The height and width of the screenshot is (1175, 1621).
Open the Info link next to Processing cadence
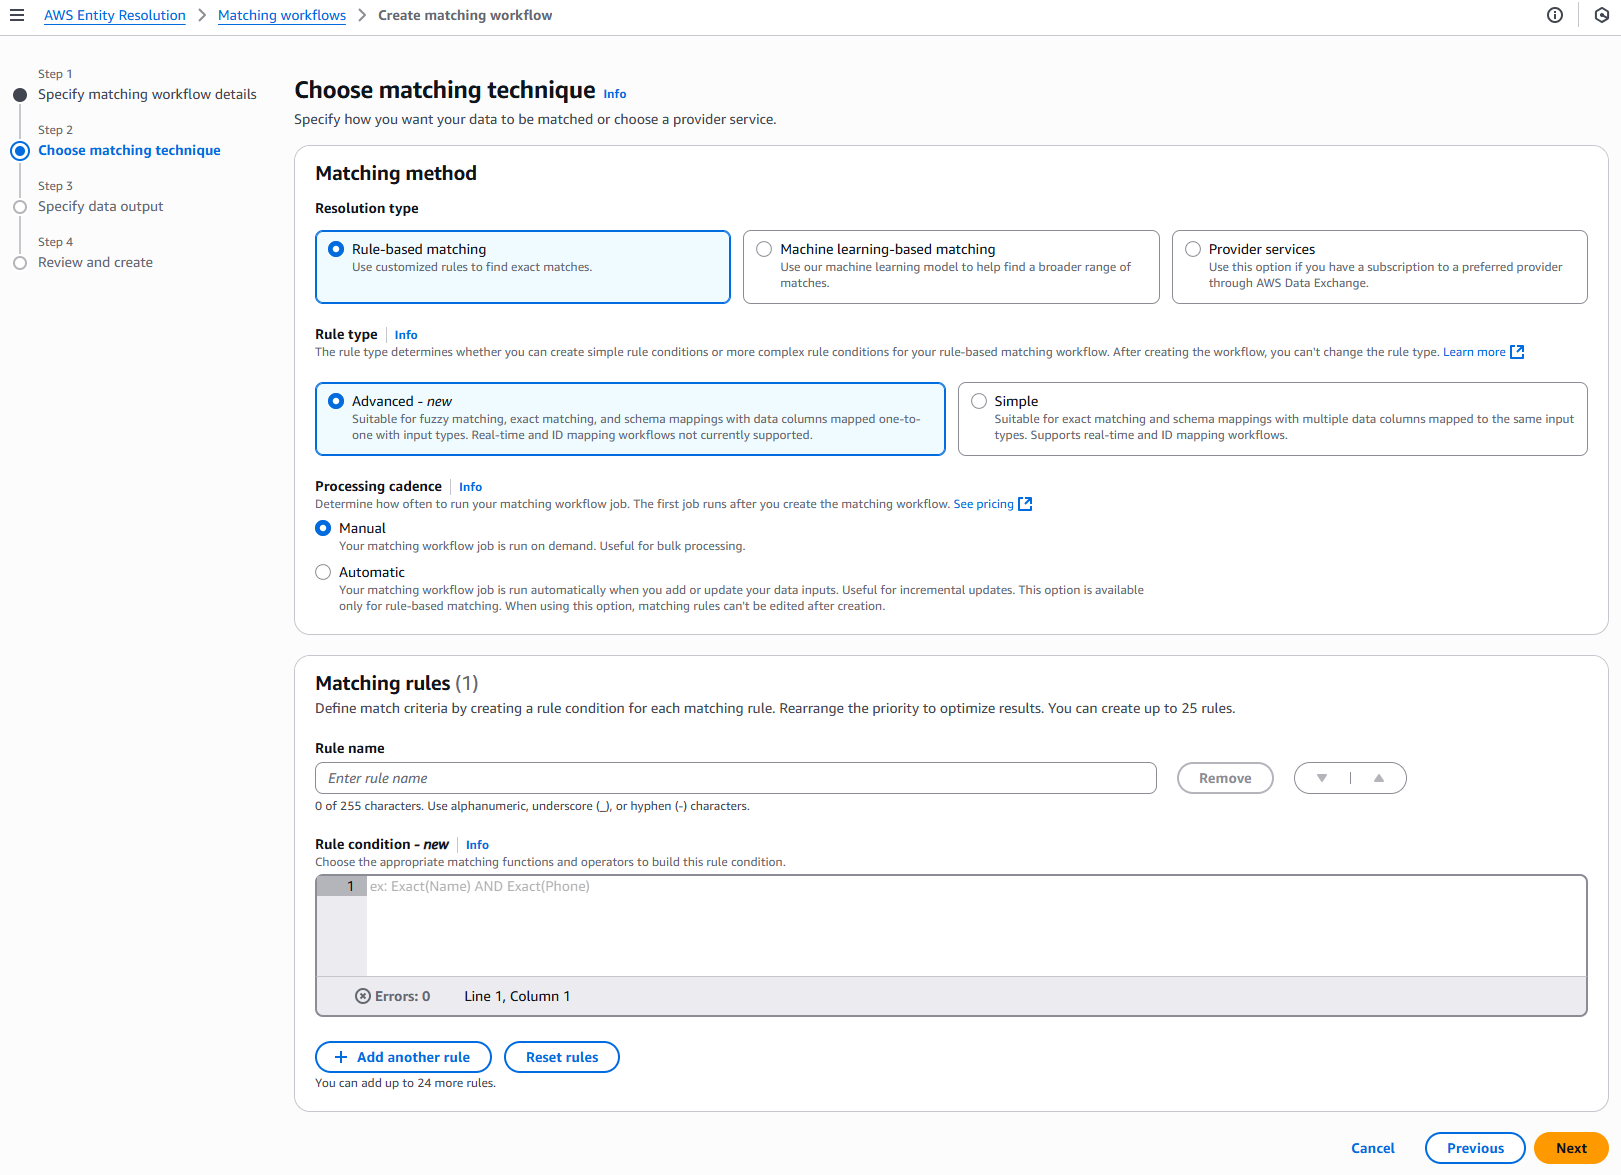click(470, 487)
